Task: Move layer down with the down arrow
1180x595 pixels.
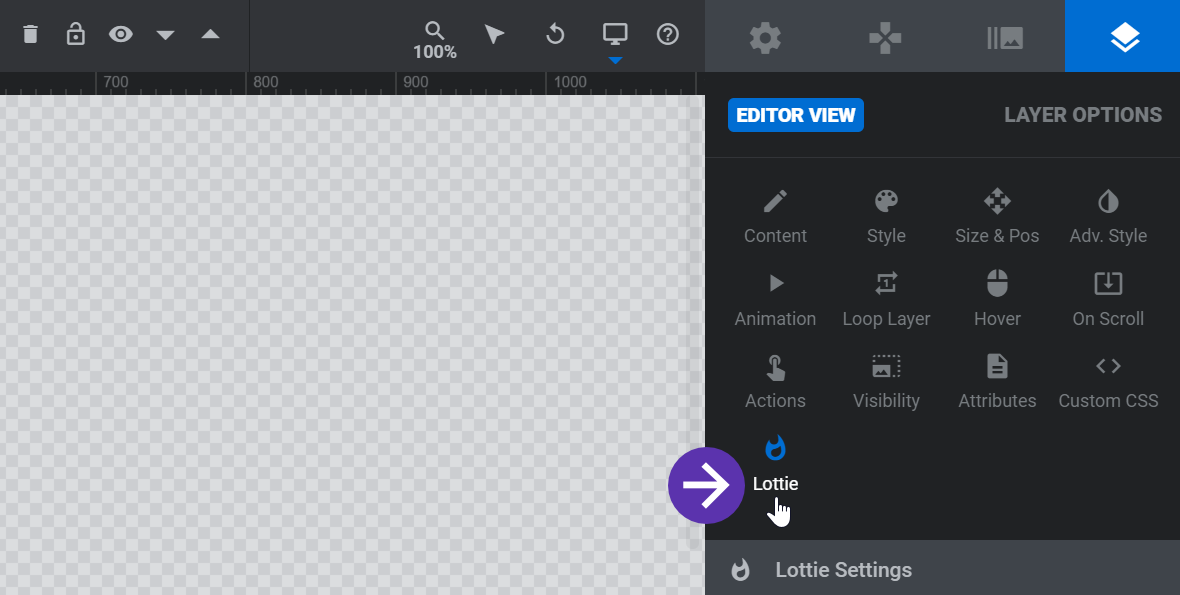Action: coord(166,35)
